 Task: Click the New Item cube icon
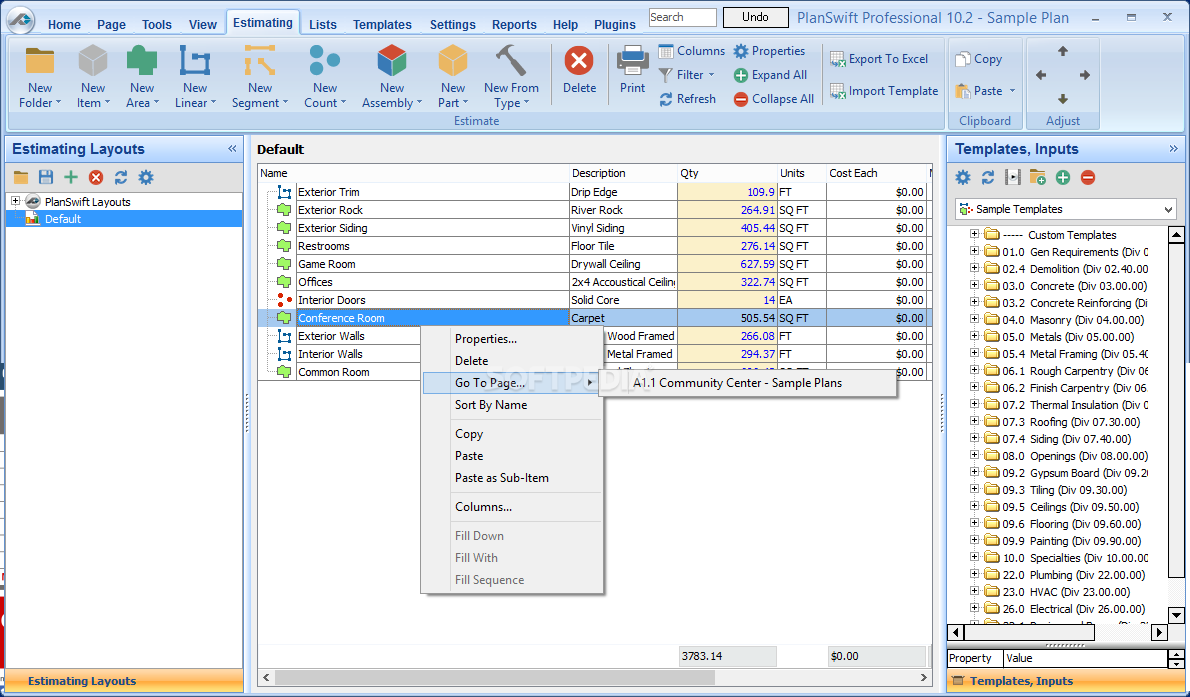93,61
